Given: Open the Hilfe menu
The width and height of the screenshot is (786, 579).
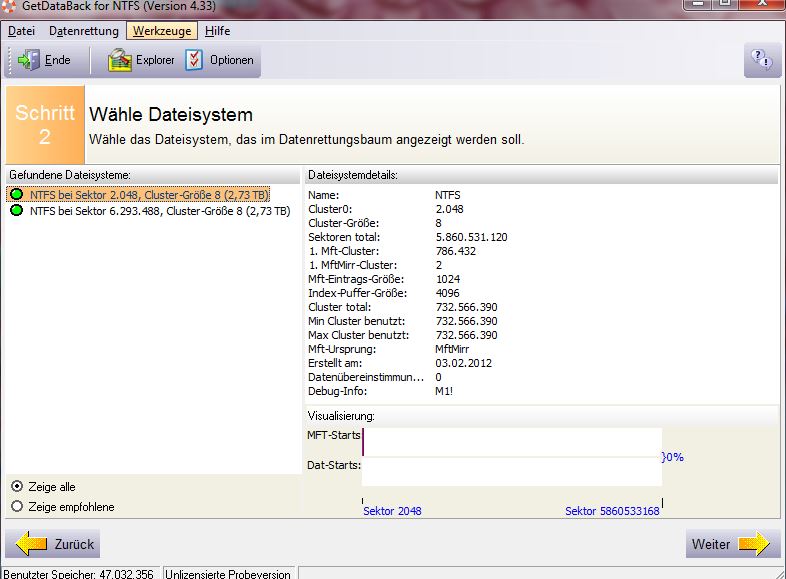Looking at the screenshot, I should pyautogui.click(x=218, y=31).
